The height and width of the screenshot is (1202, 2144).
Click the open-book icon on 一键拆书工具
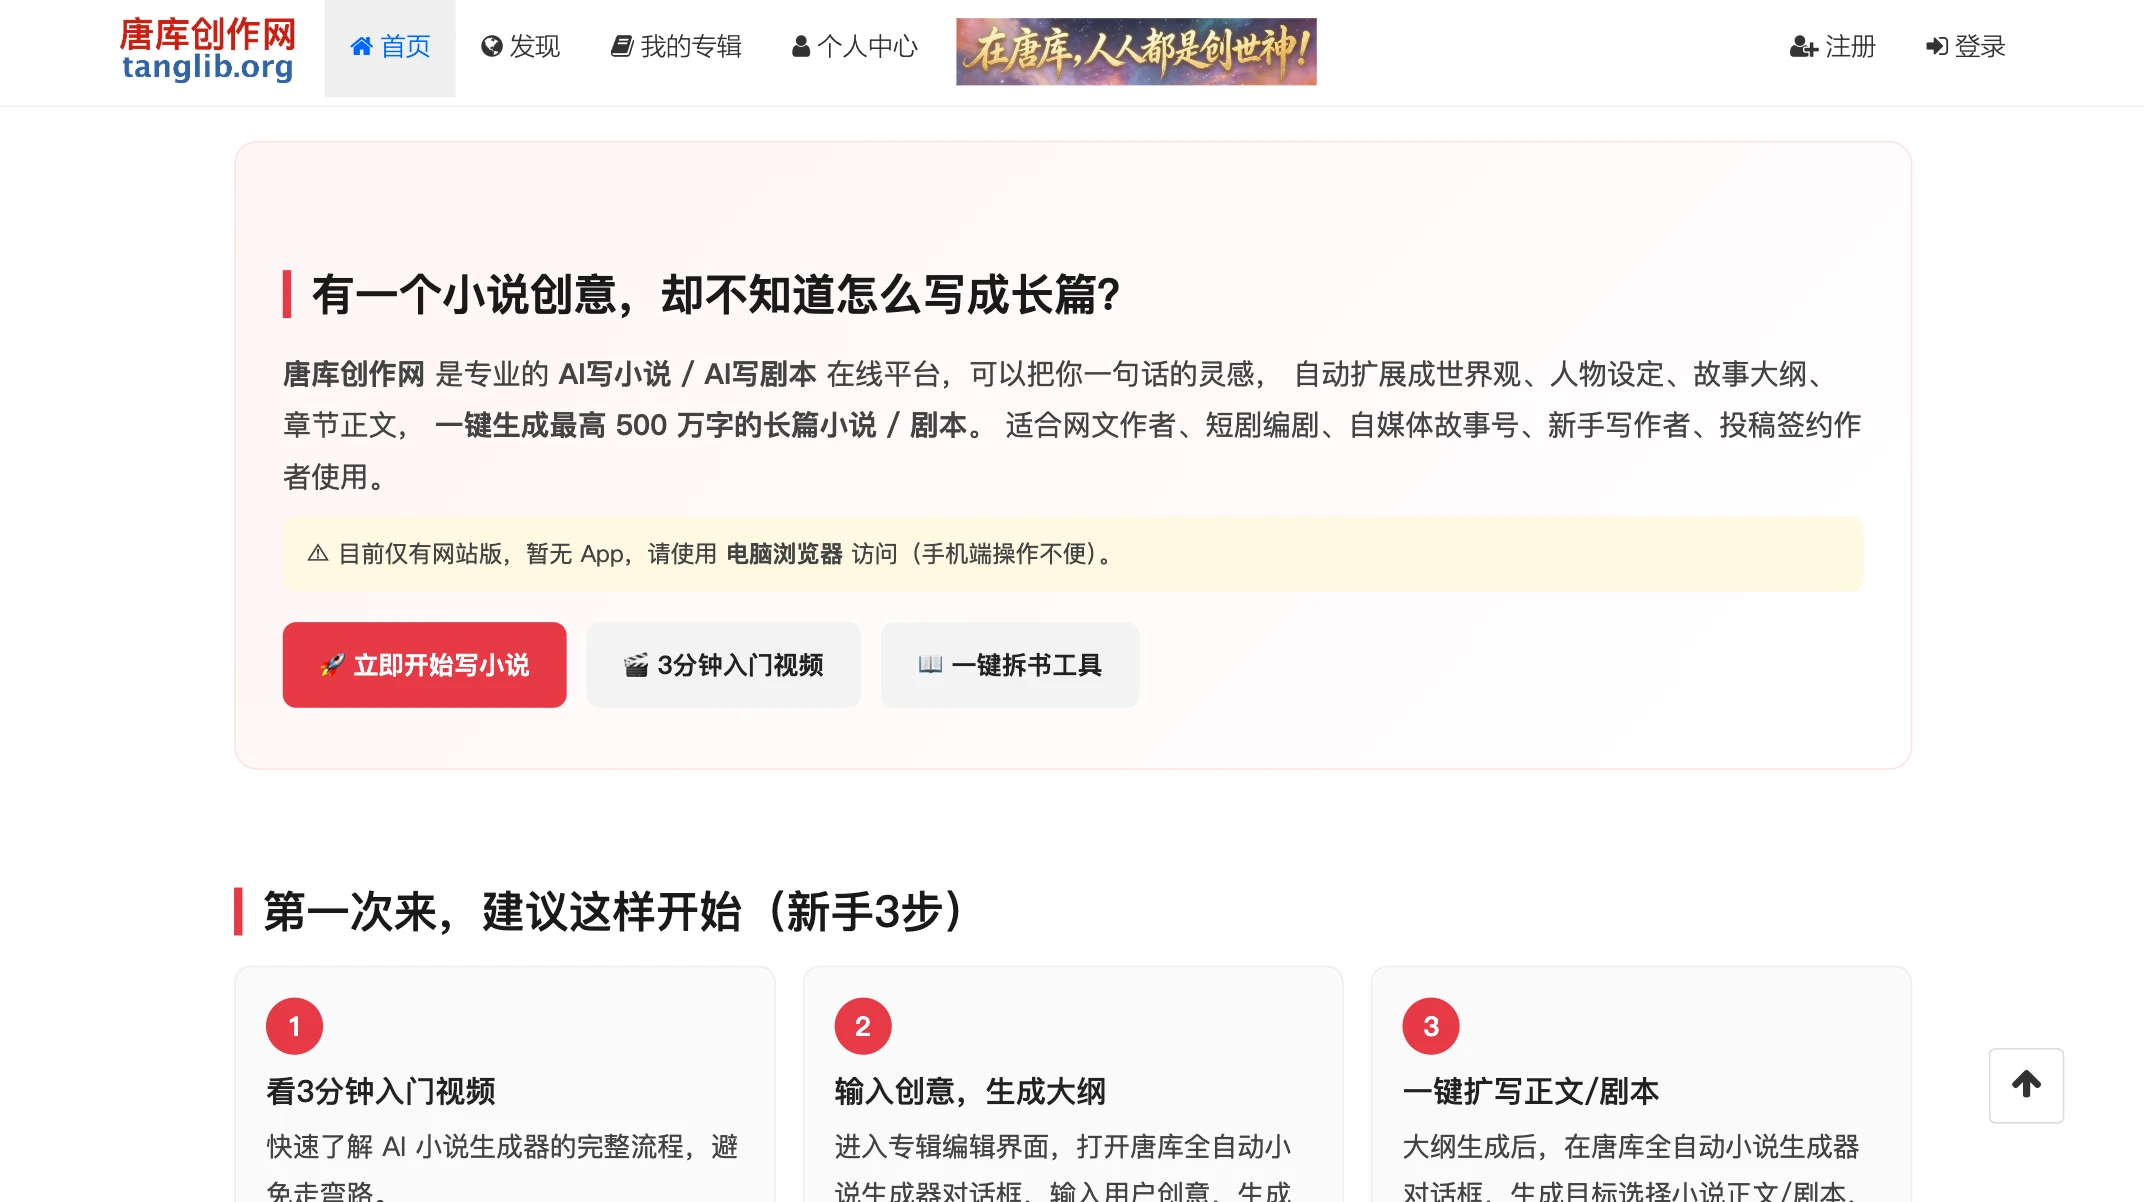pyautogui.click(x=930, y=665)
